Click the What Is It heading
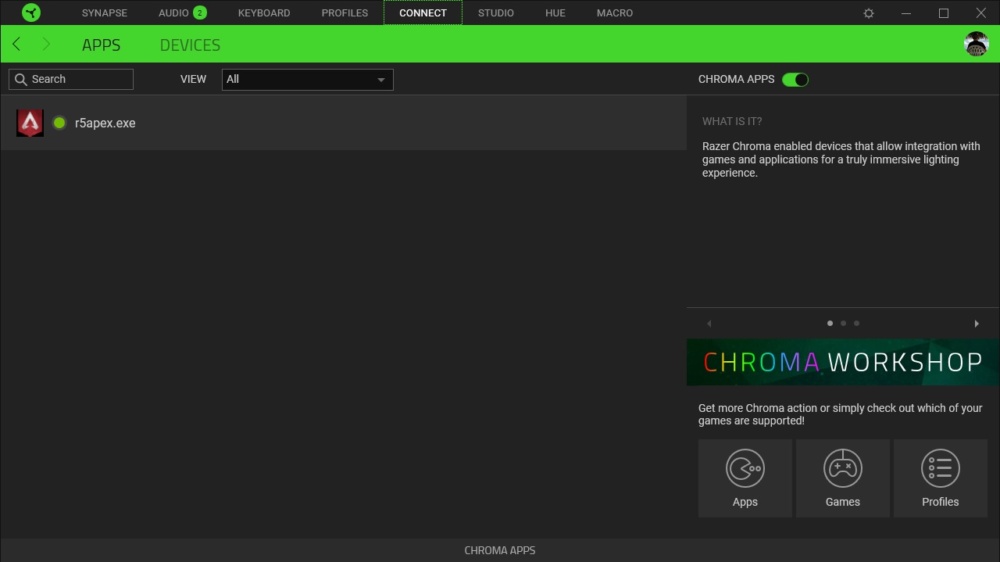The image size is (1000, 562). [732, 121]
